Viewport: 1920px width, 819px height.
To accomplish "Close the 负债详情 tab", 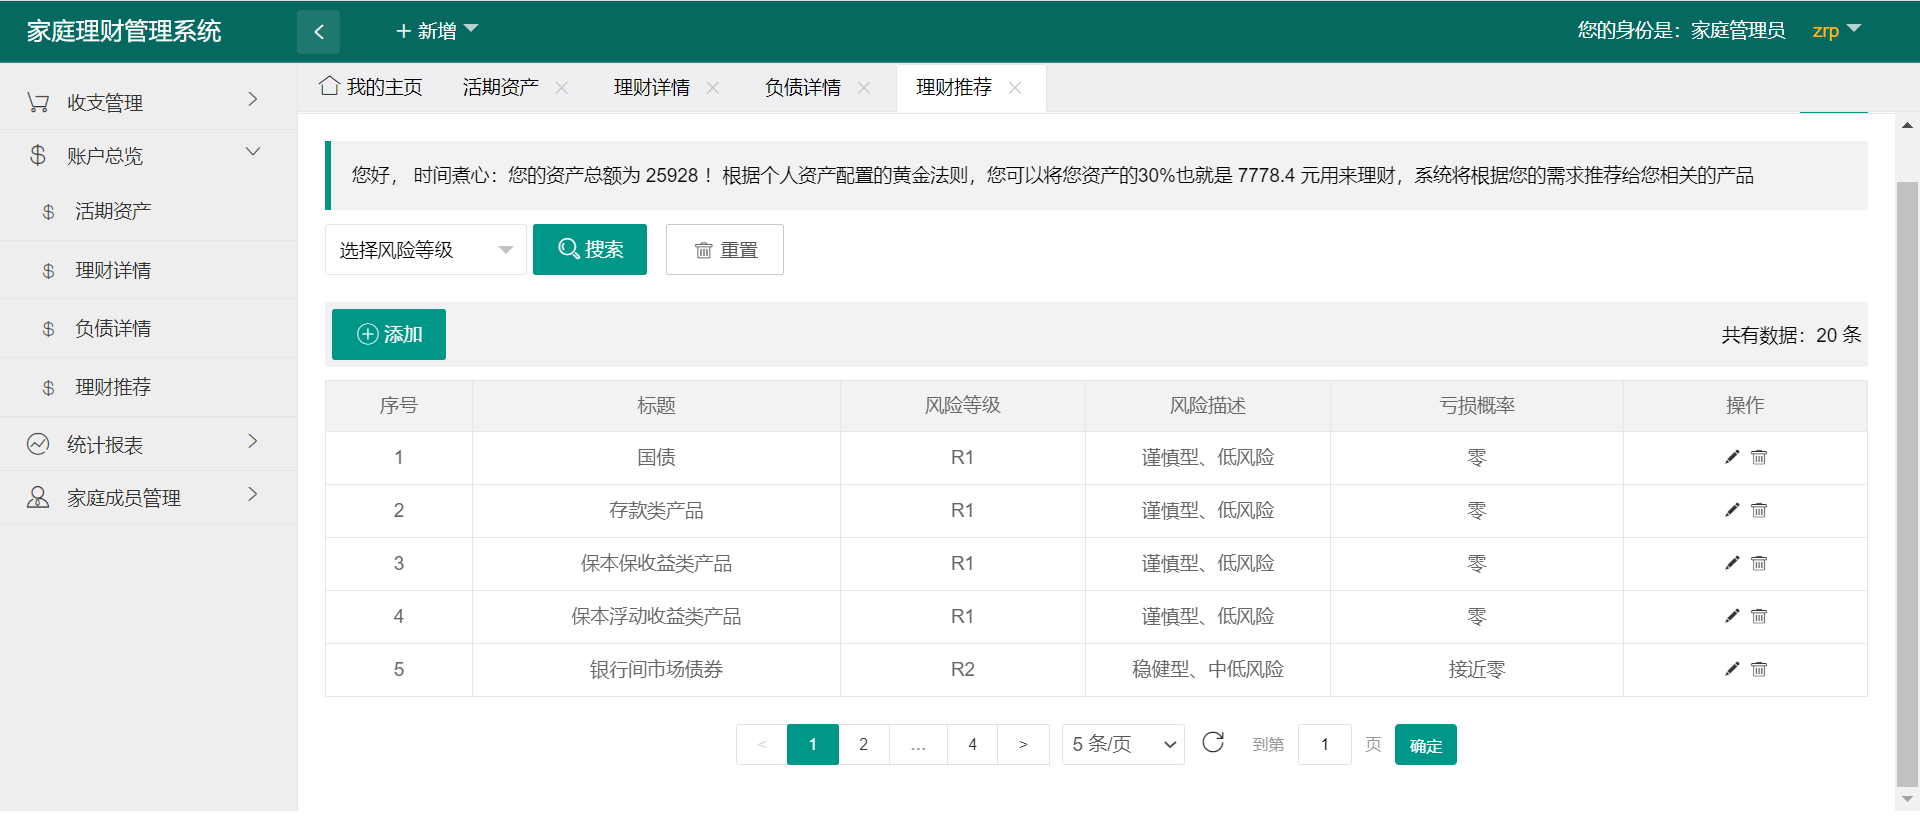I will click(864, 88).
